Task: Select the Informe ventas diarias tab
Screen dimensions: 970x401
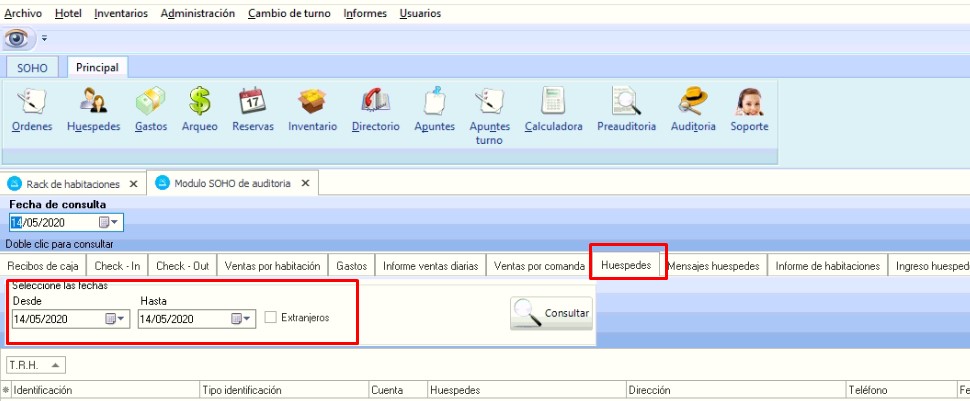Action: click(431, 266)
